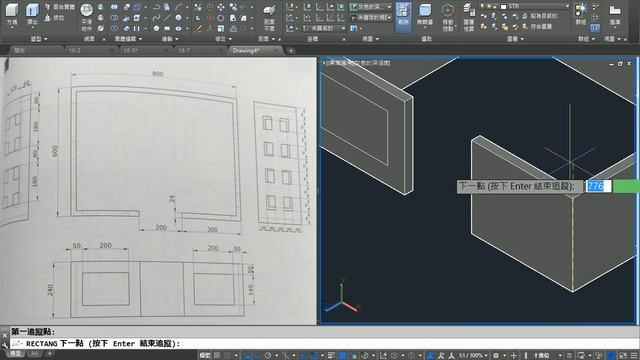640x360 pixels.
Task: Toggle polar tracking in status bar
Action: (268, 356)
